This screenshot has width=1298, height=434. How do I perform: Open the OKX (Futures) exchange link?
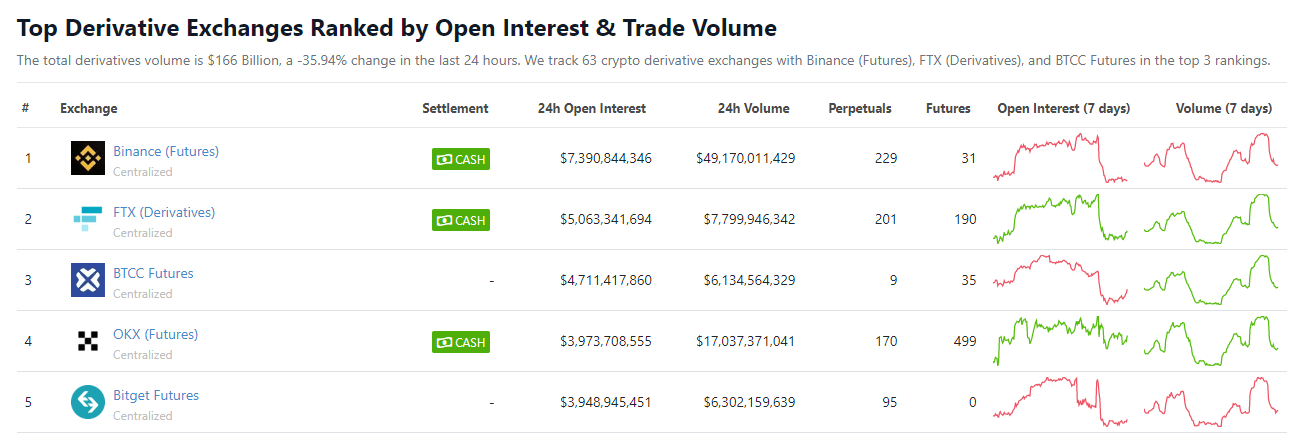pyautogui.click(x=155, y=334)
